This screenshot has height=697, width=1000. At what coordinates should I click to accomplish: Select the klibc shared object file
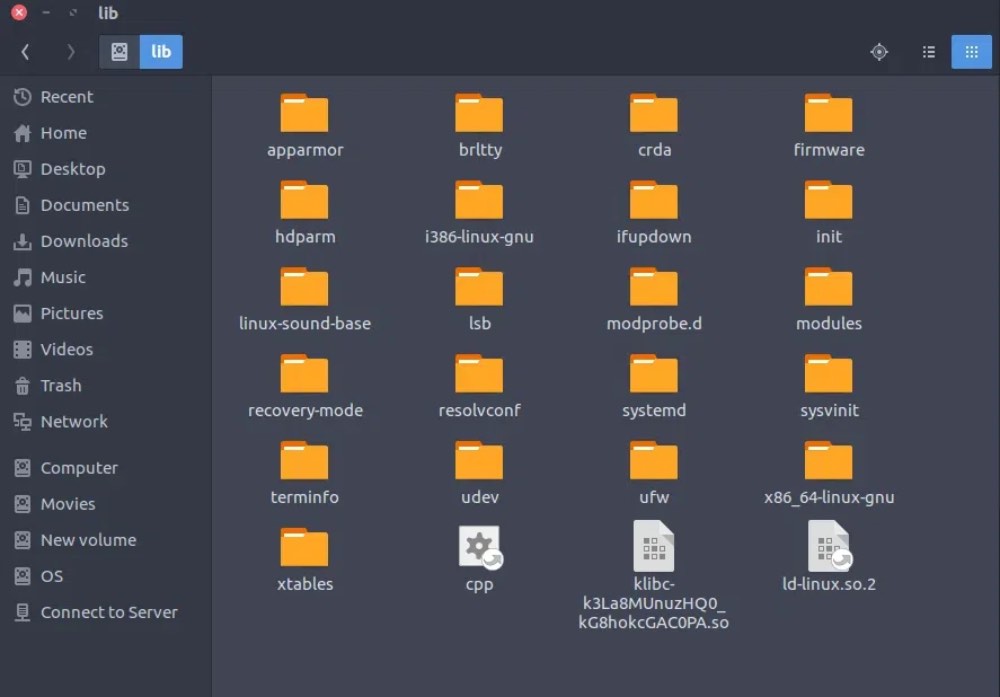click(x=654, y=547)
